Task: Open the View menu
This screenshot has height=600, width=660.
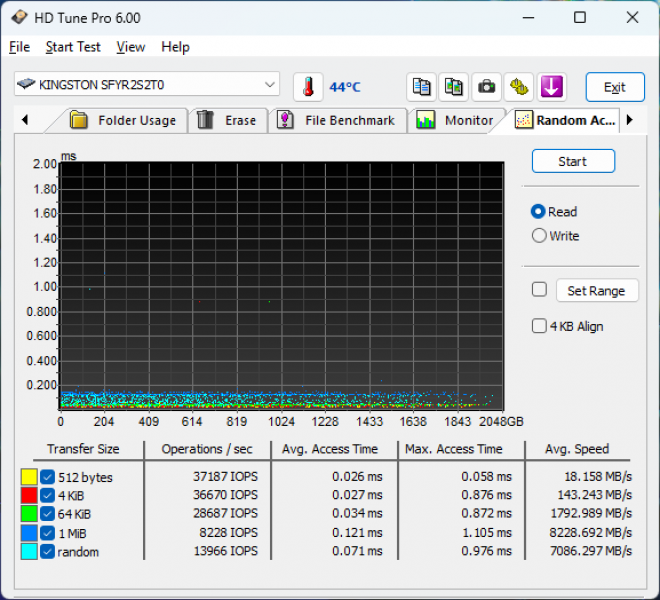Action: pos(130,47)
